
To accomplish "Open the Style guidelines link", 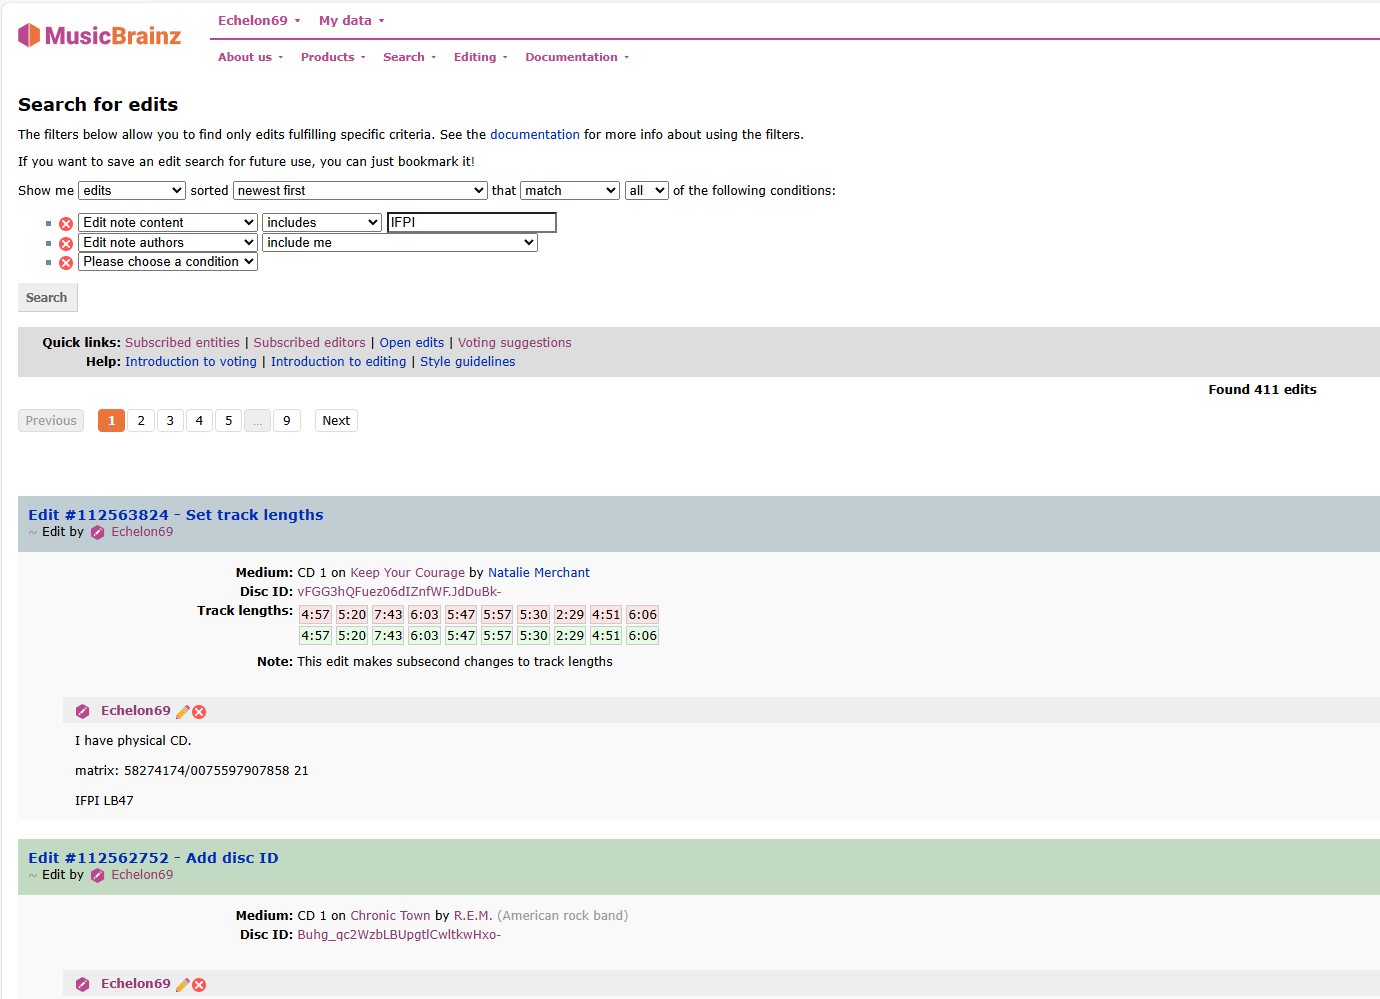I will [x=468, y=362].
